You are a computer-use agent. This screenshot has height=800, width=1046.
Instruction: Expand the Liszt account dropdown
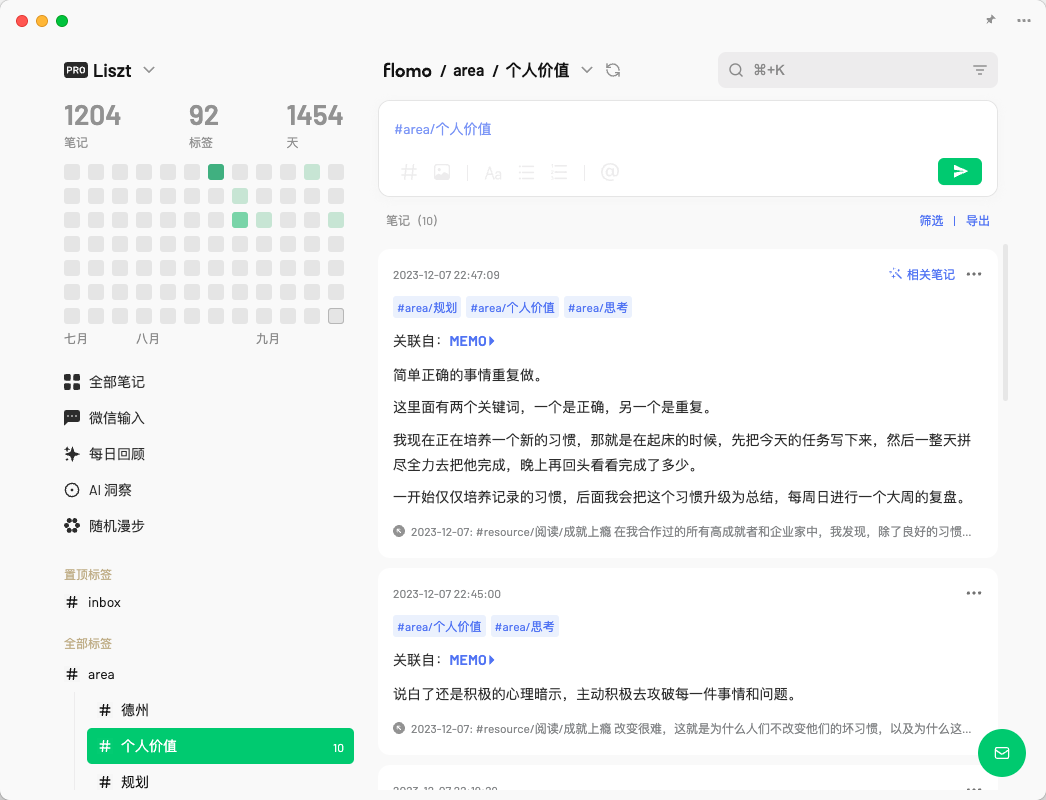click(x=149, y=70)
